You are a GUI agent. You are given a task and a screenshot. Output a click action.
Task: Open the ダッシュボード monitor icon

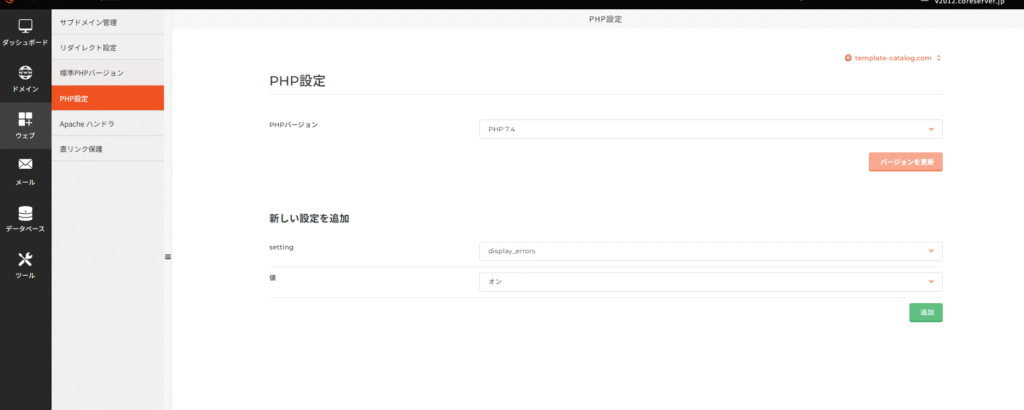point(25,26)
